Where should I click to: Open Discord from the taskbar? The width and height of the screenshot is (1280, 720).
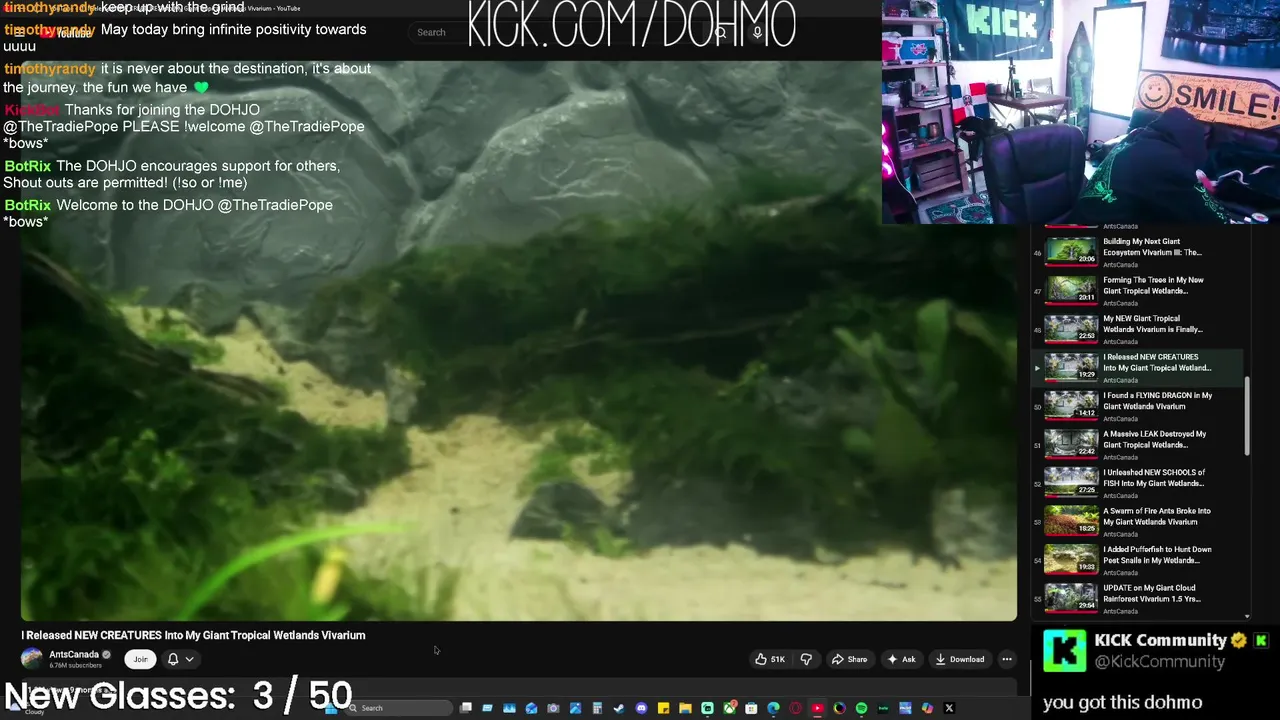tap(641, 708)
